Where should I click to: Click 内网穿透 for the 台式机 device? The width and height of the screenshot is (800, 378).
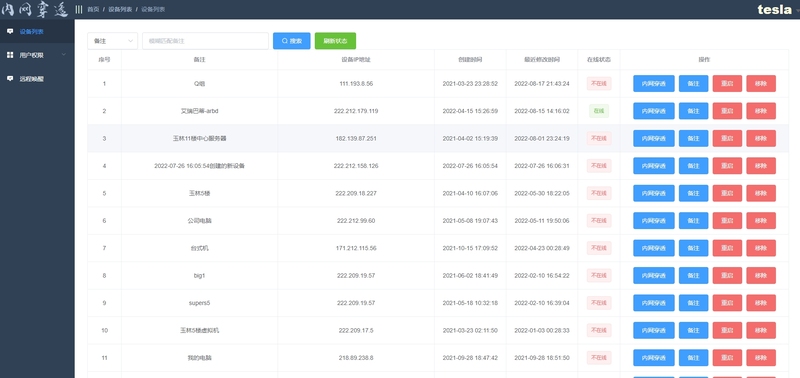[654, 248]
